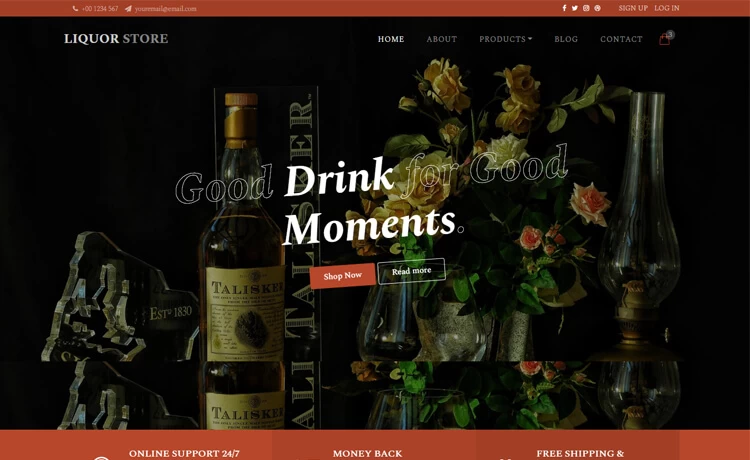This screenshot has width=750, height=460.
Task: Open the shopping bag cart icon
Action: pos(664,40)
